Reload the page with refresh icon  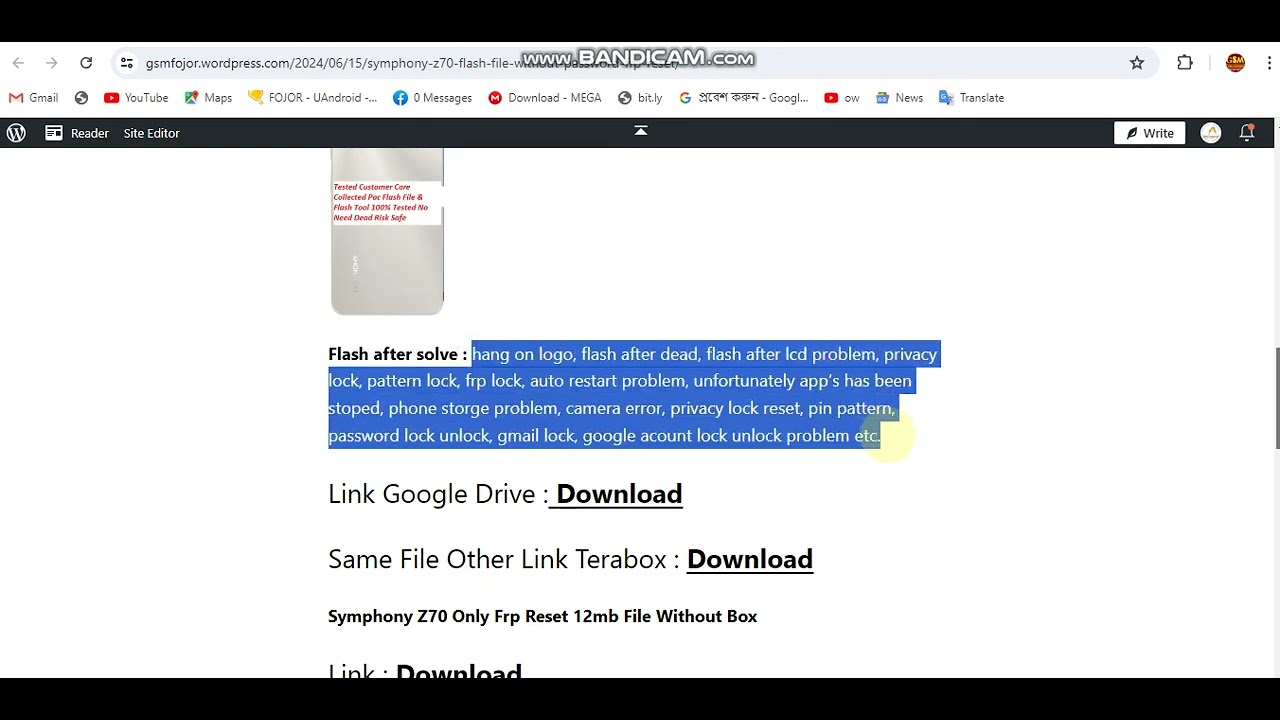(x=86, y=63)
